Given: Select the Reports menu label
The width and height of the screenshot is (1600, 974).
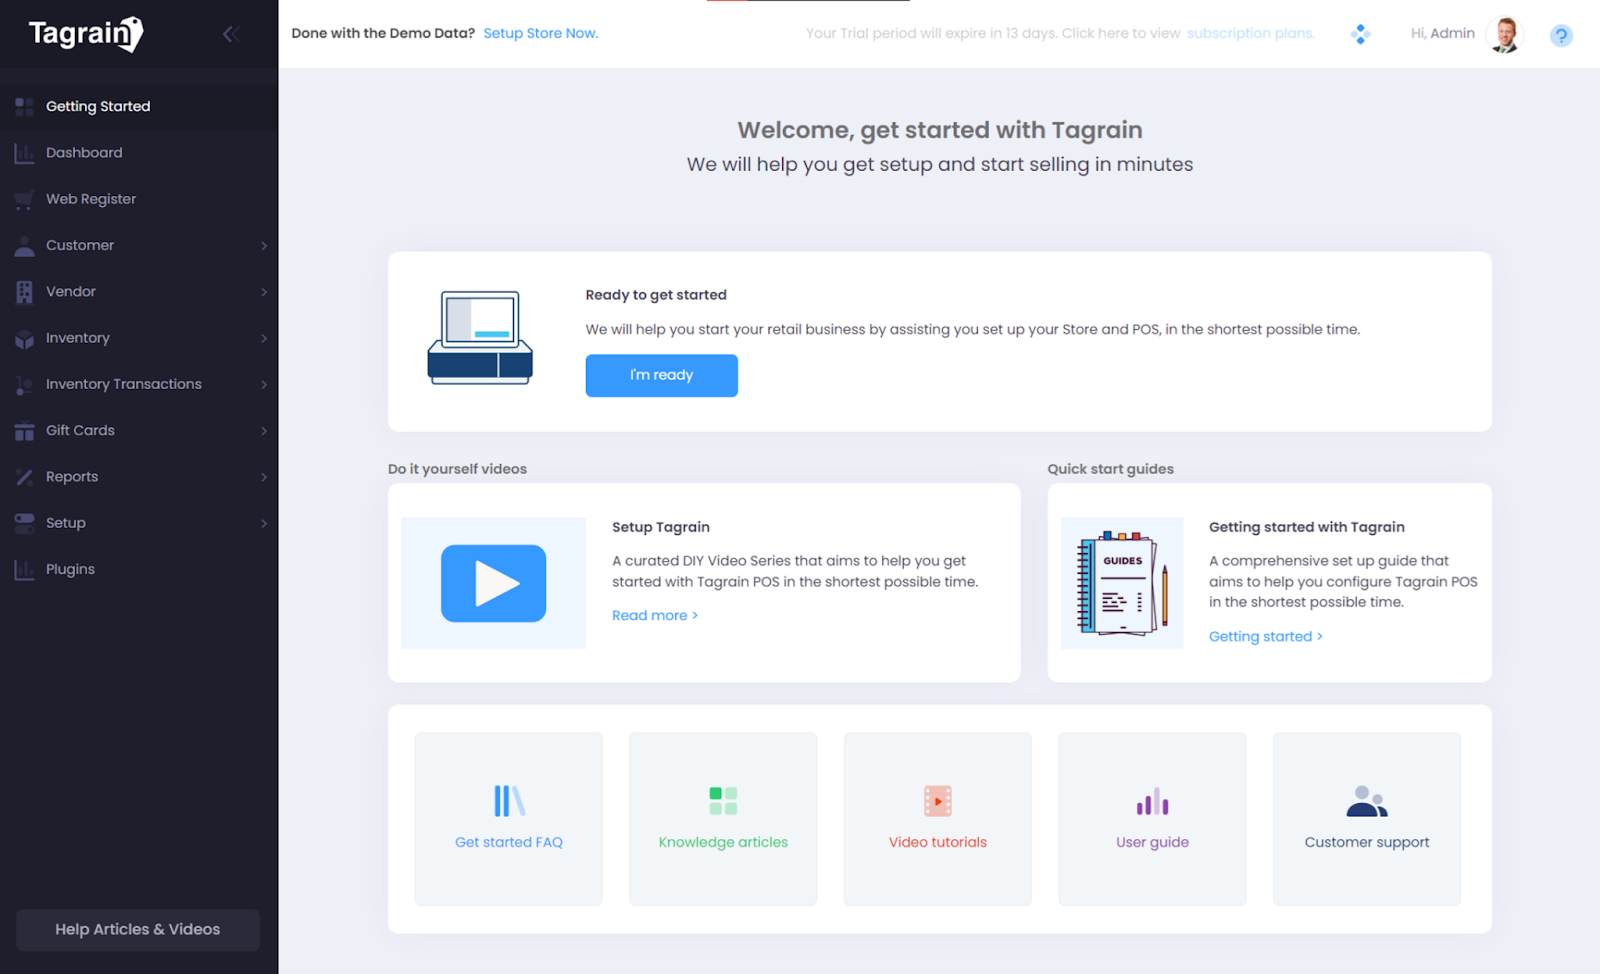Looking at the screenshot, I should (x=72, y=477).
